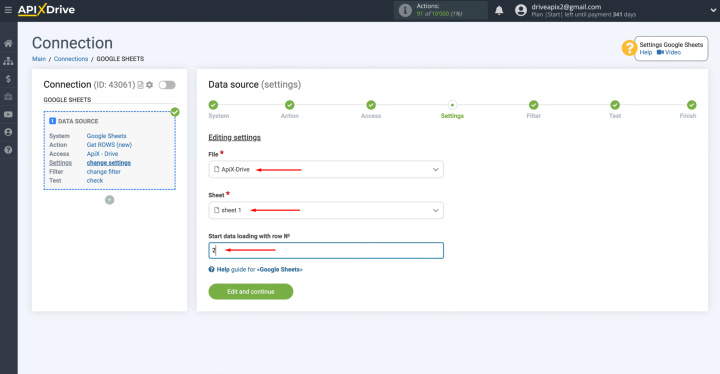Open the notifications bell
The image size is (720, 374).
(x=499, y=10)
